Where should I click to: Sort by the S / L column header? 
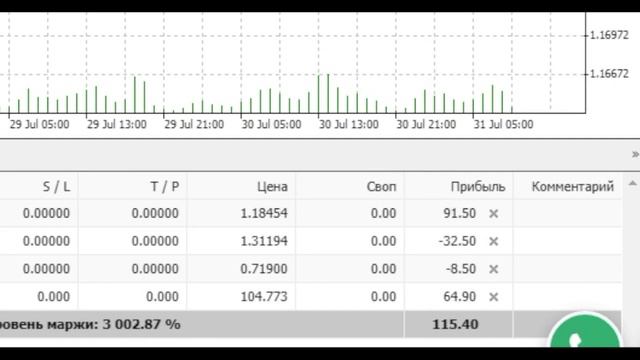[56, 187]
